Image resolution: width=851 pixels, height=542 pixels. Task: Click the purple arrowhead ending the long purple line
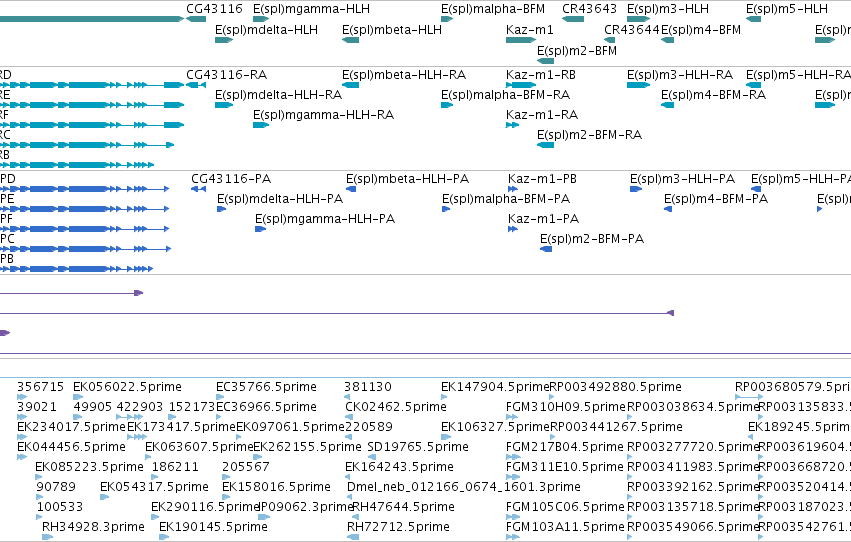point(670,313)
